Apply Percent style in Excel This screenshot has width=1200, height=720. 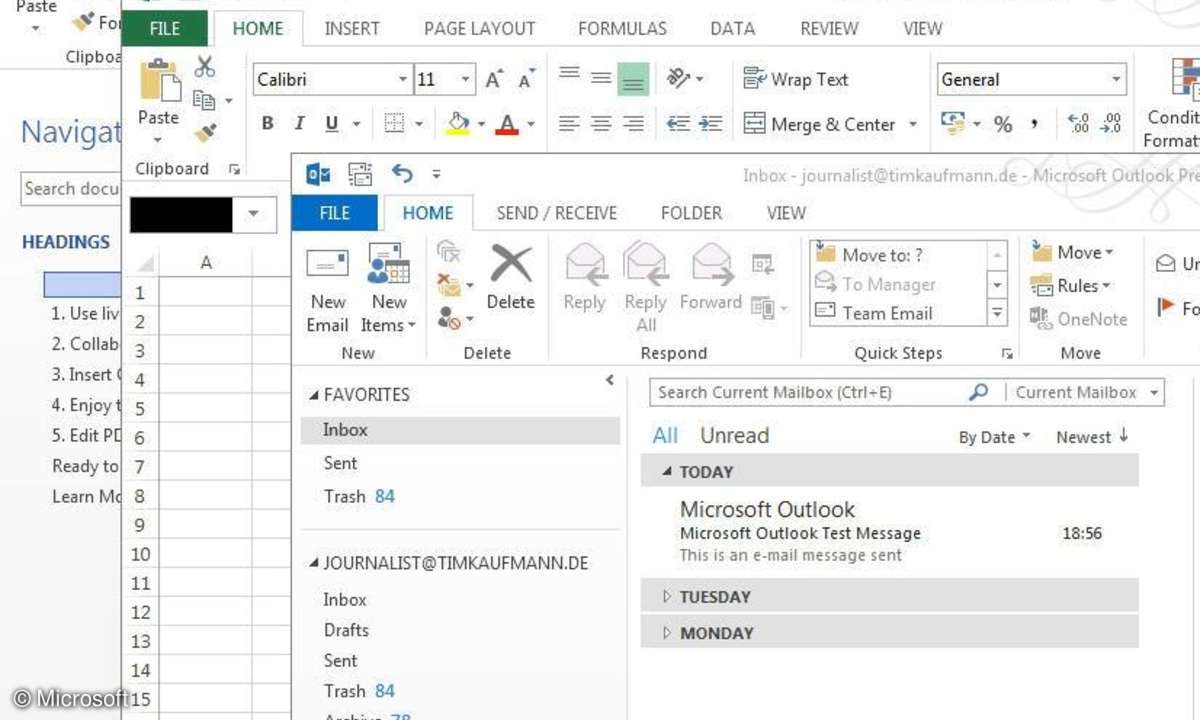click(1003, 125)
